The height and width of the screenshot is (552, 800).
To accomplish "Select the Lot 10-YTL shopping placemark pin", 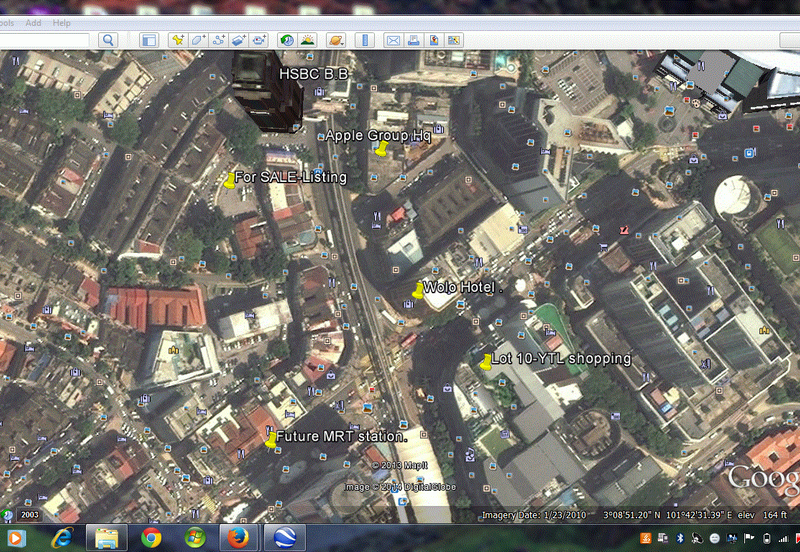I will 486,362.
